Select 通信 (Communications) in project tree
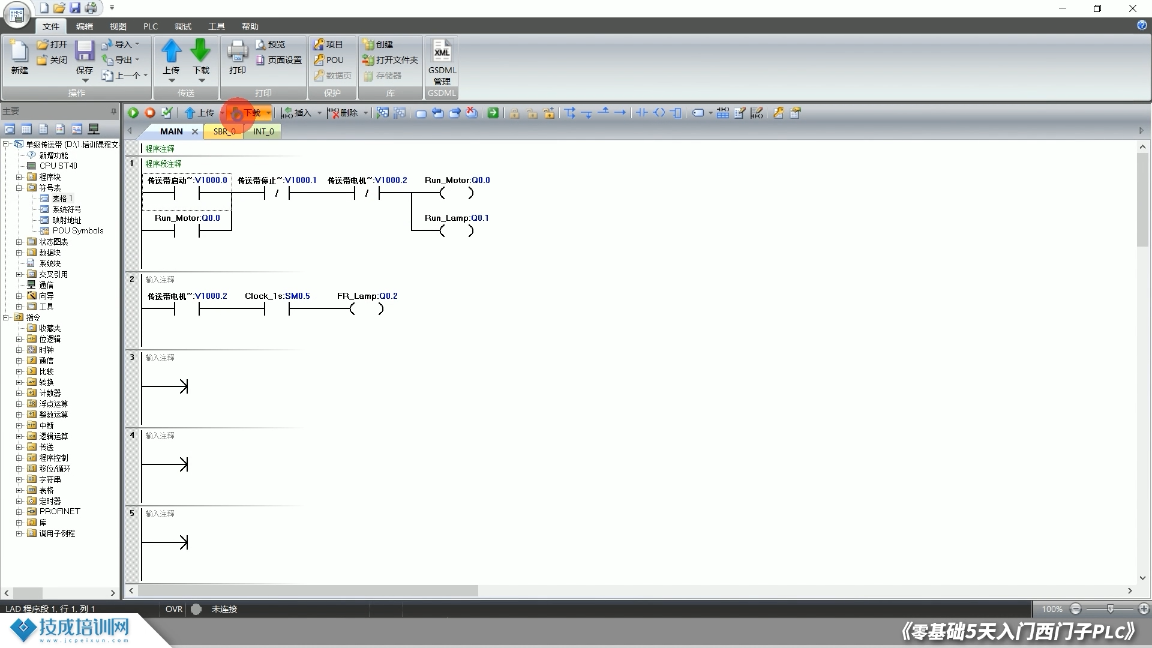This screenshot has width=1152, height=648. (x=46, y=285)
